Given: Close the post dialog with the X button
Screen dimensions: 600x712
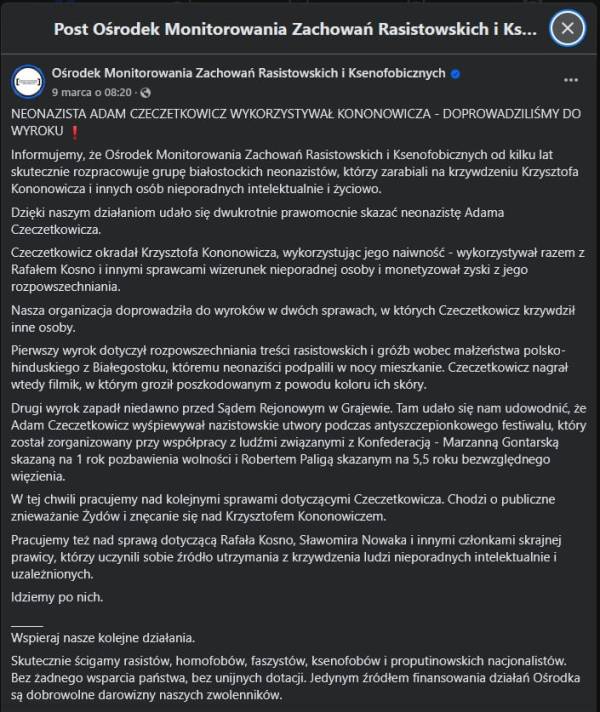Looking at the screenshot, I should click(x=567, y=29).
